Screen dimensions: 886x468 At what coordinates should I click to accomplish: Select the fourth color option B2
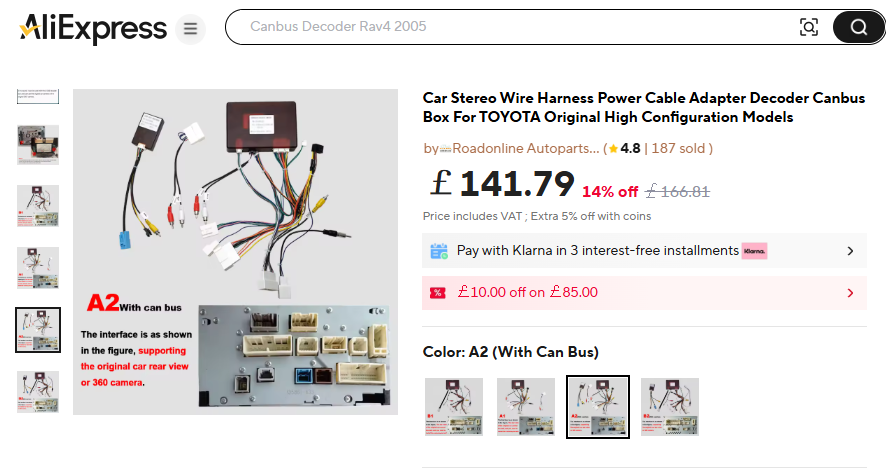(670, 407)
